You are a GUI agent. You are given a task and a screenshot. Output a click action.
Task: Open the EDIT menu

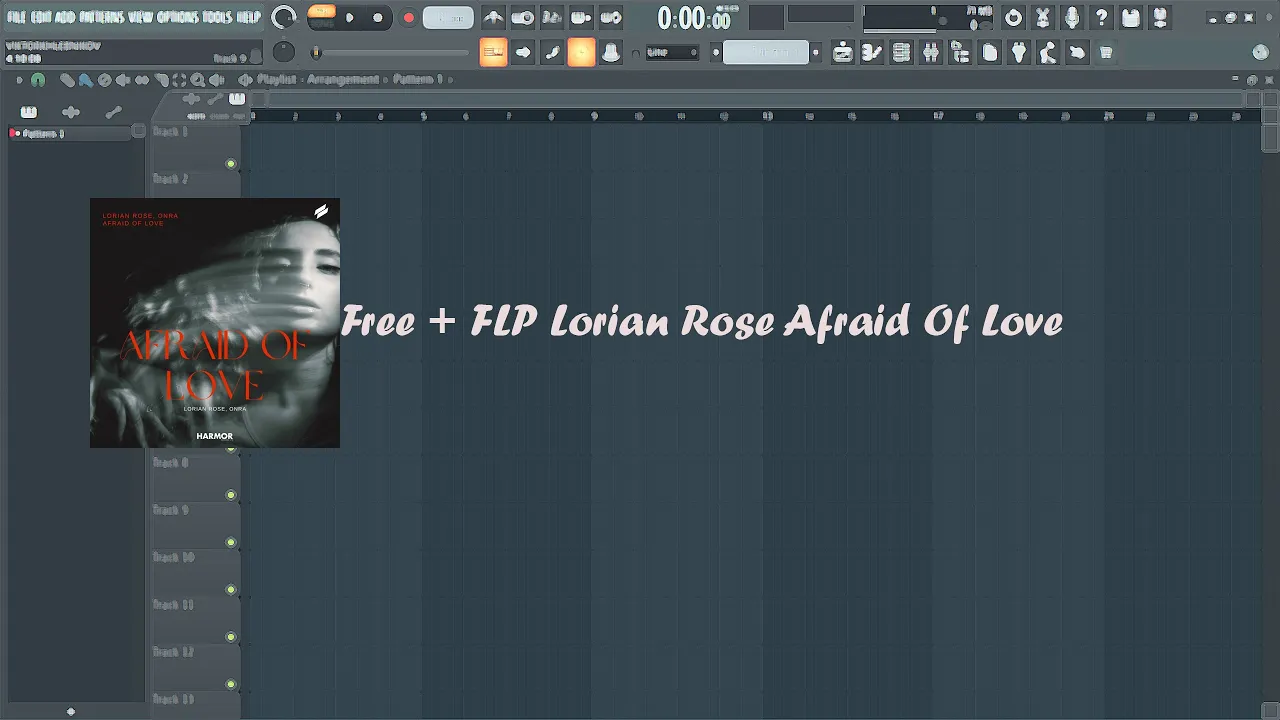coord(43,17)
